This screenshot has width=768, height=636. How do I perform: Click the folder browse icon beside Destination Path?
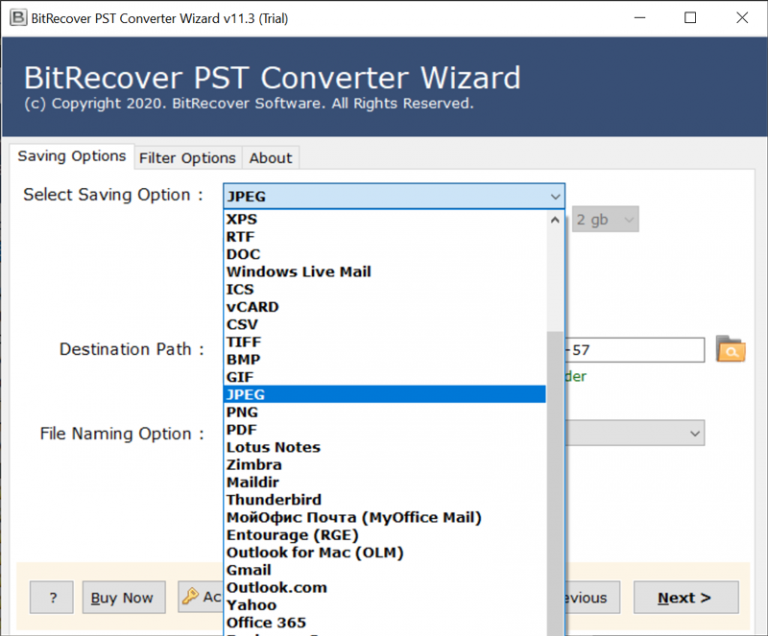[x=730, y=349]
